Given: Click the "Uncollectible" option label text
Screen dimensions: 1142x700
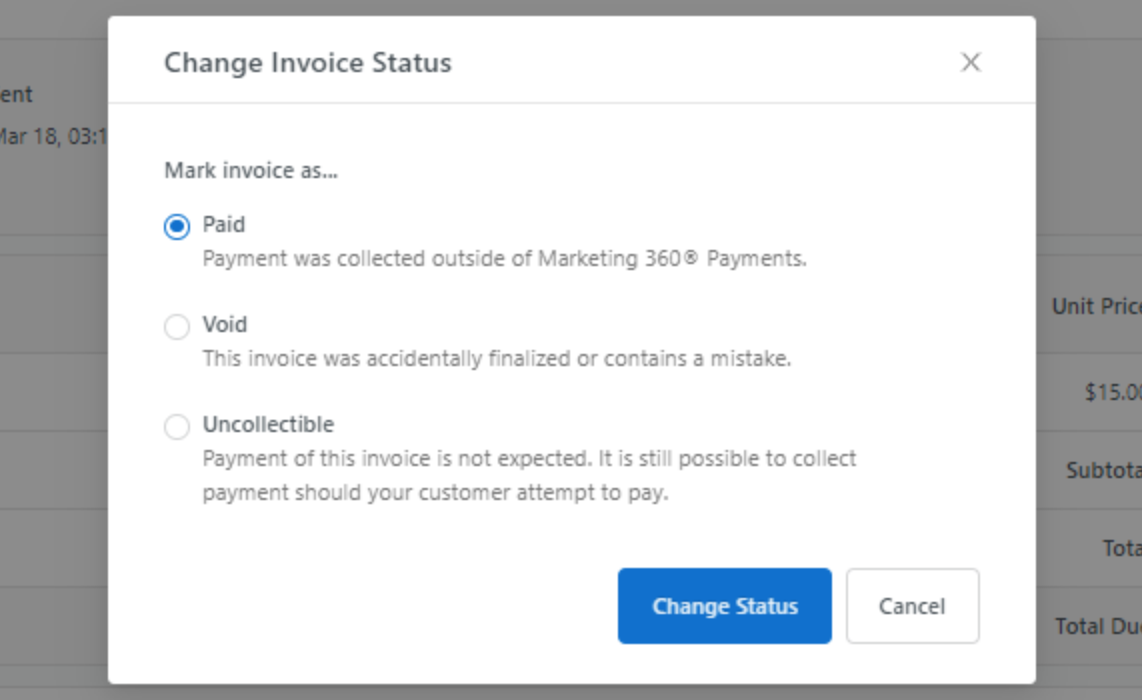Looking at the screenshot, I should 268,424.
